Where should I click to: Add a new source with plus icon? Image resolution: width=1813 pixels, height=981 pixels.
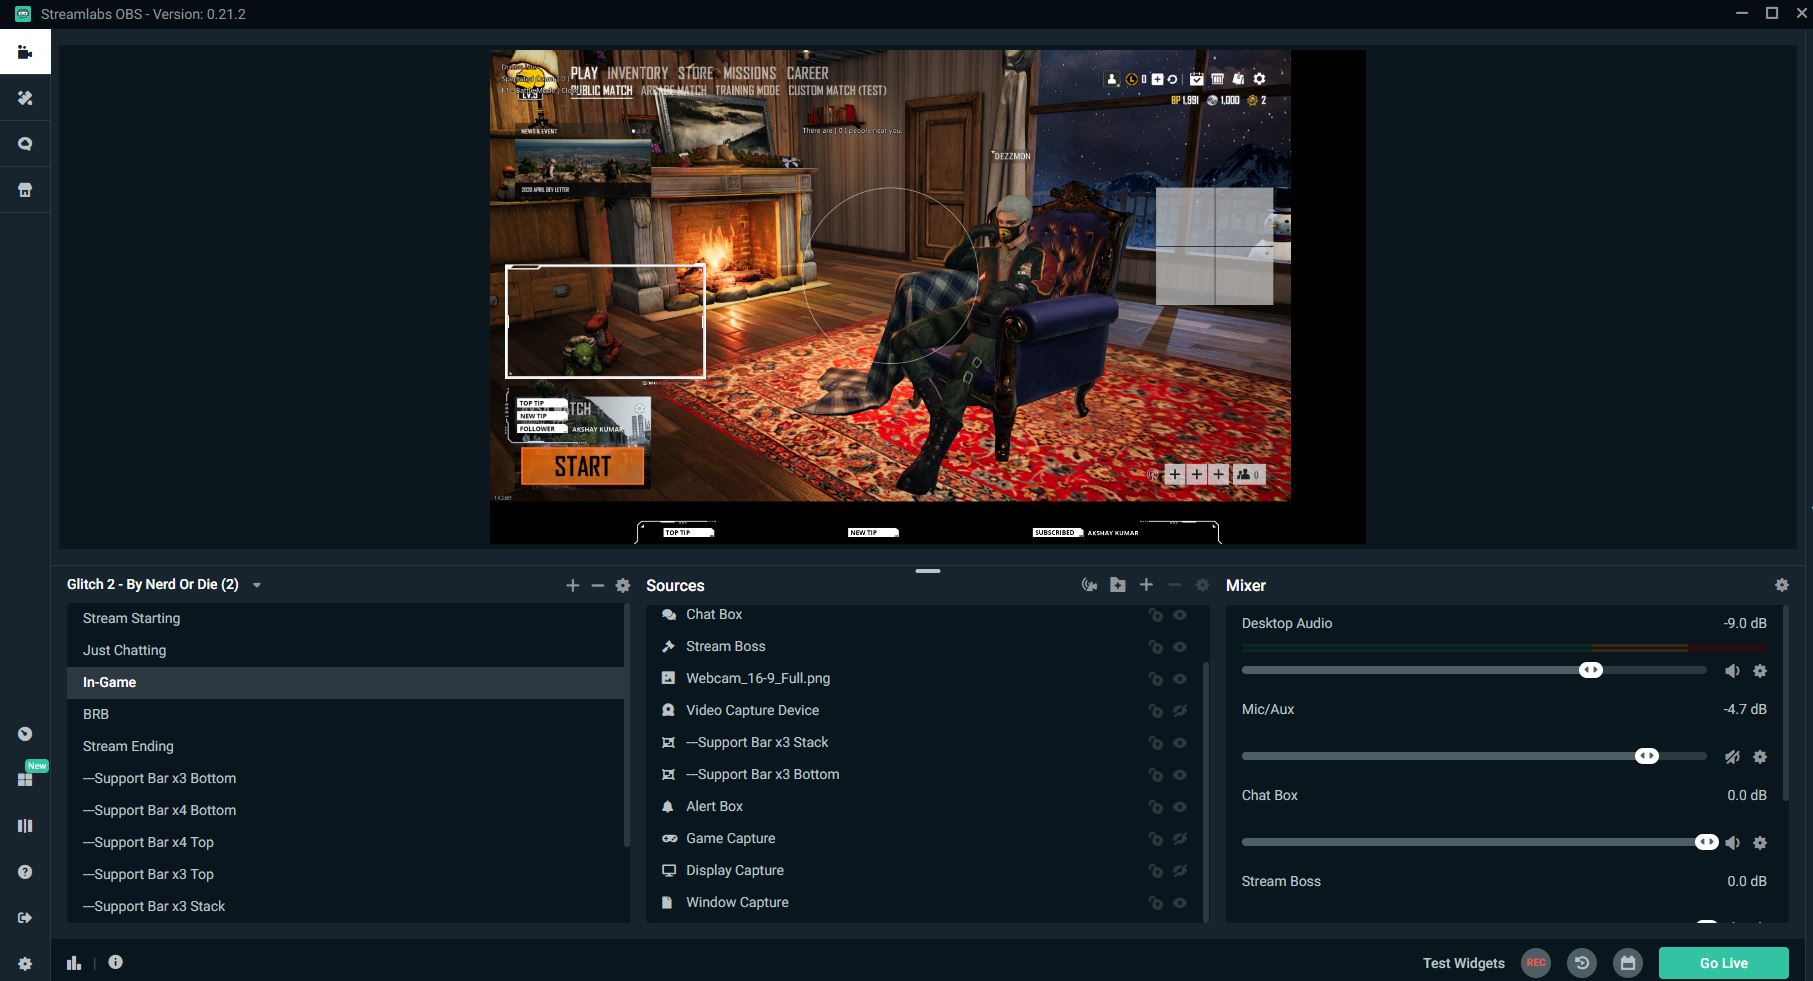(x=1146, y=585)
